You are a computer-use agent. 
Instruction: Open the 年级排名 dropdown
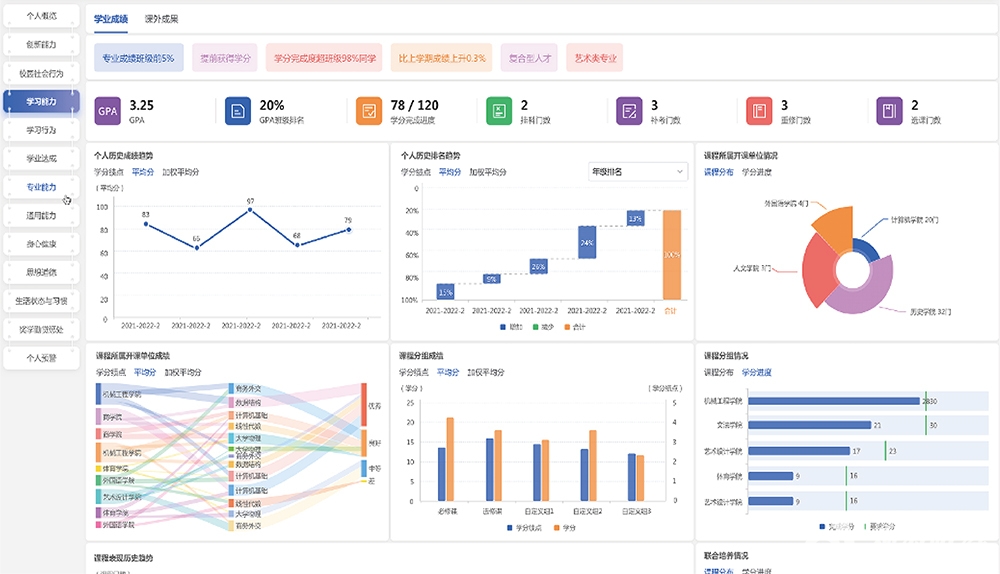point(637,172)
